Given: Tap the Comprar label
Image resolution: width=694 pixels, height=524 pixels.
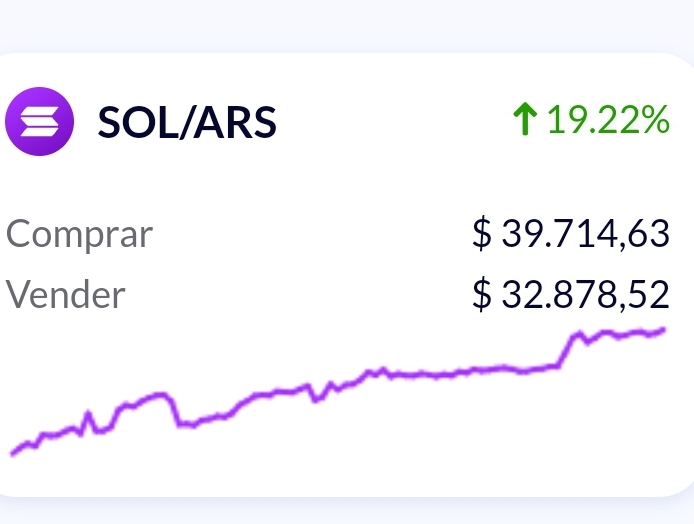Looking at the screenshot, I should (x=79, y=234).
